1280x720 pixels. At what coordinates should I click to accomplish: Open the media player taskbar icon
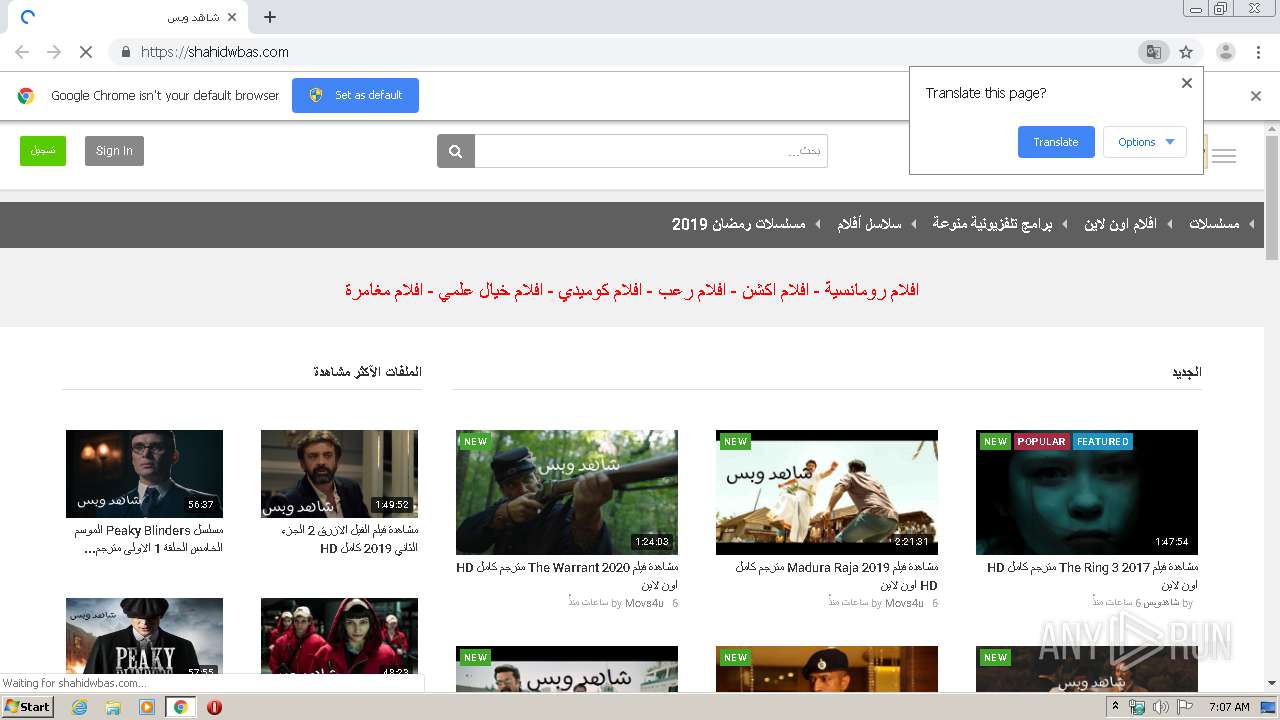point(147,707)
